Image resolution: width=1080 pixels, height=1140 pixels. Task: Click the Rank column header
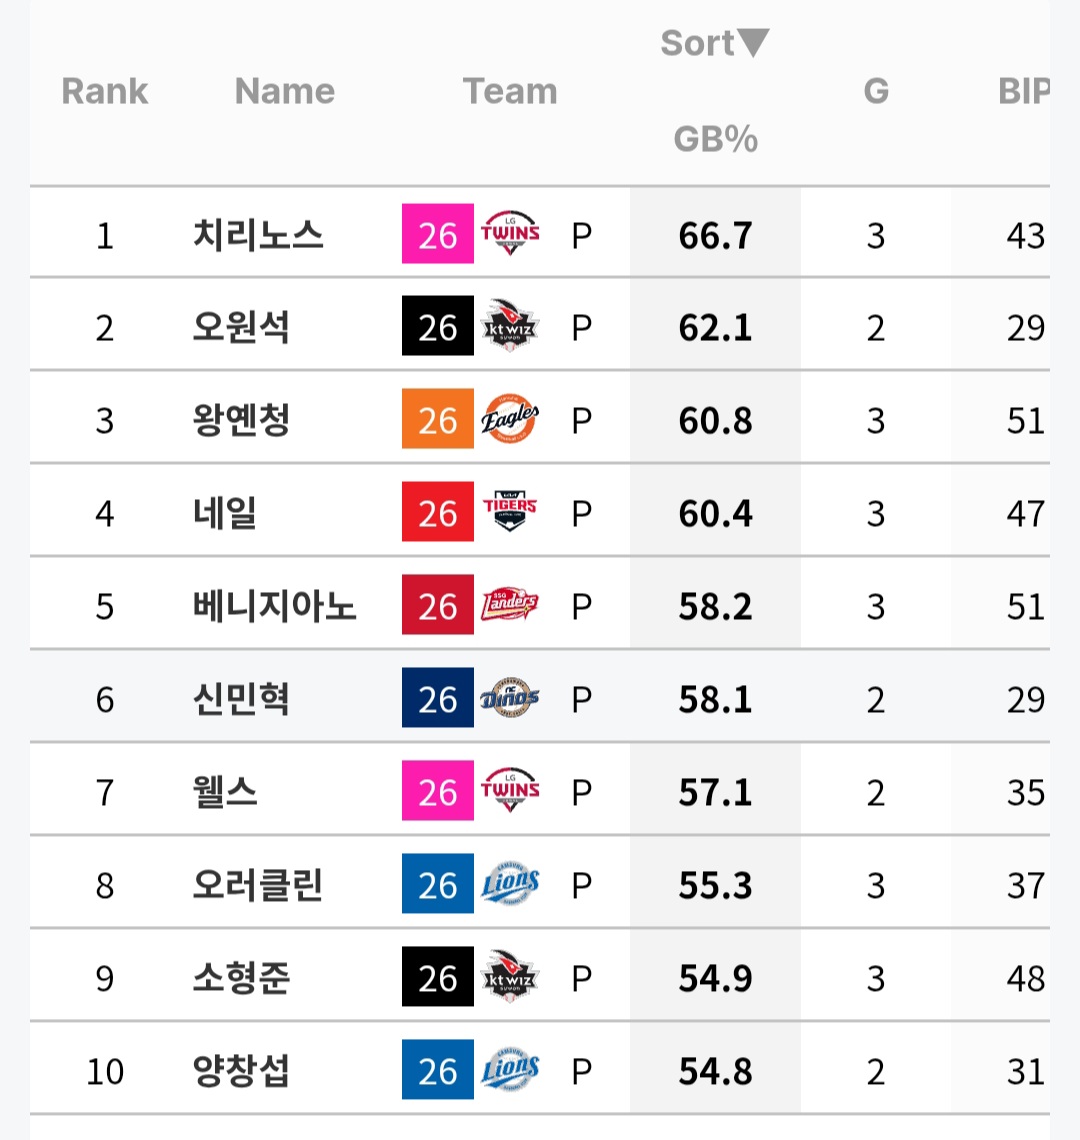105,91
